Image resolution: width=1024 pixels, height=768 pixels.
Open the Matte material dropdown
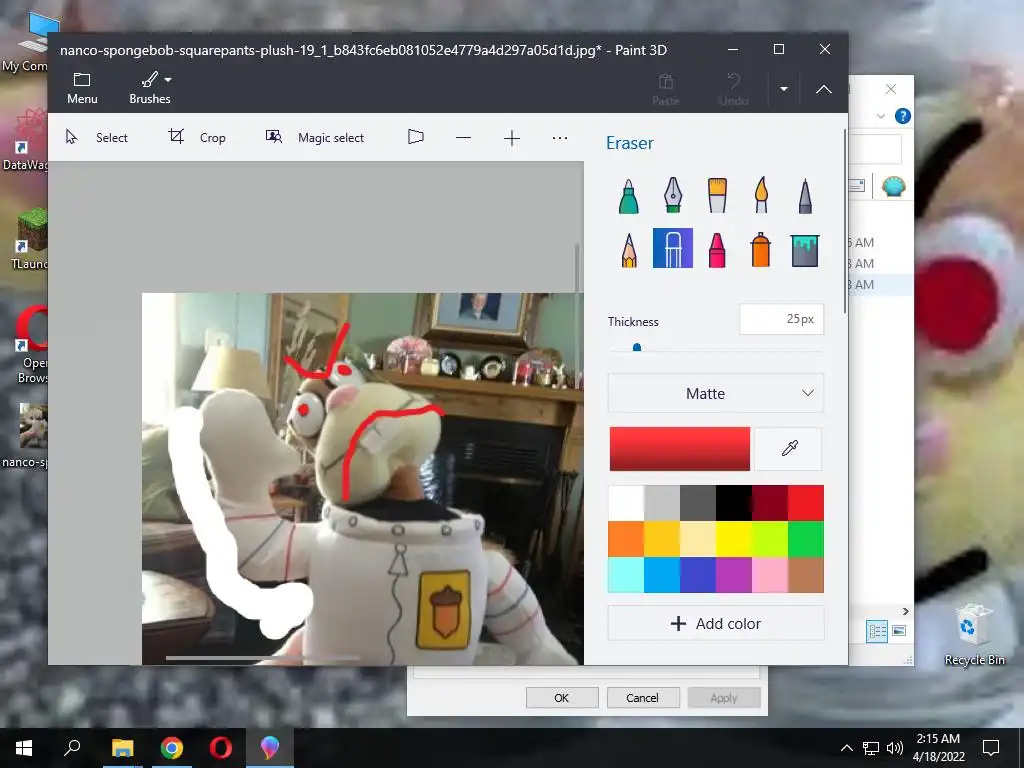tap(716, 393)
